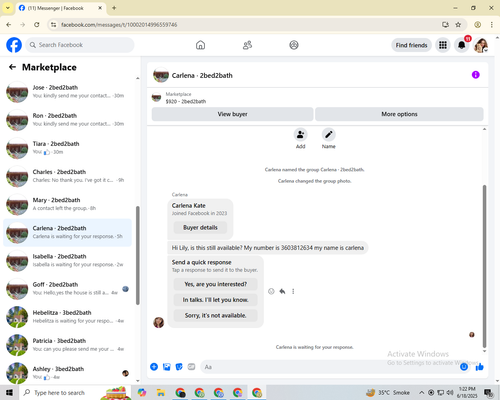
Task: Bookmark this page with the star
Action: click(x=458, y=25)
